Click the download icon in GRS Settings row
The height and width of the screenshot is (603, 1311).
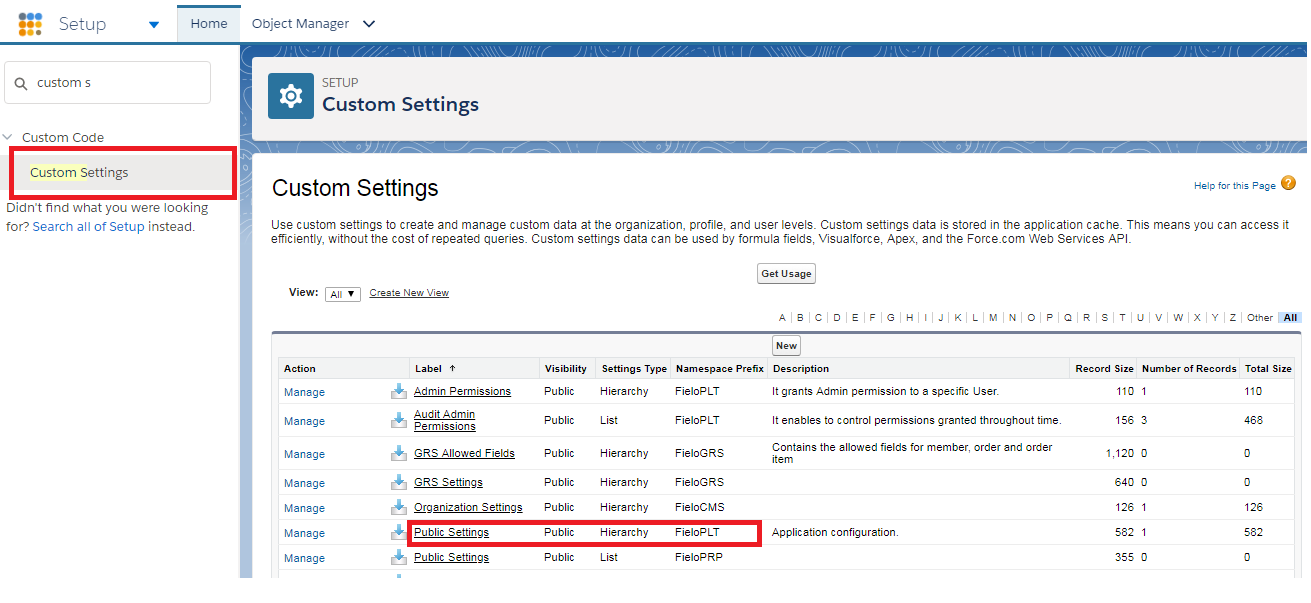399,482
